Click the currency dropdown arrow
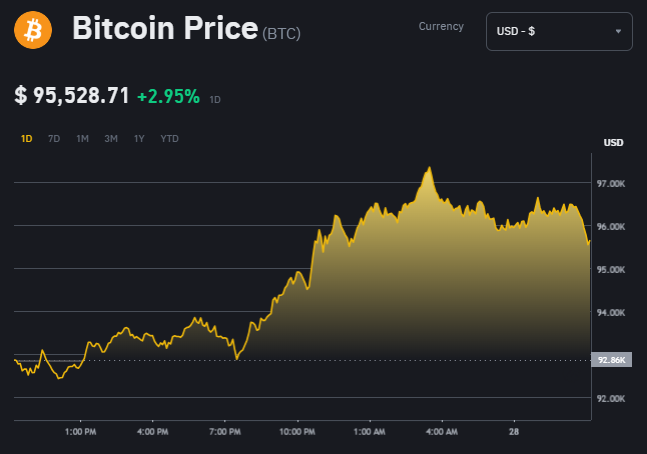 618,32
